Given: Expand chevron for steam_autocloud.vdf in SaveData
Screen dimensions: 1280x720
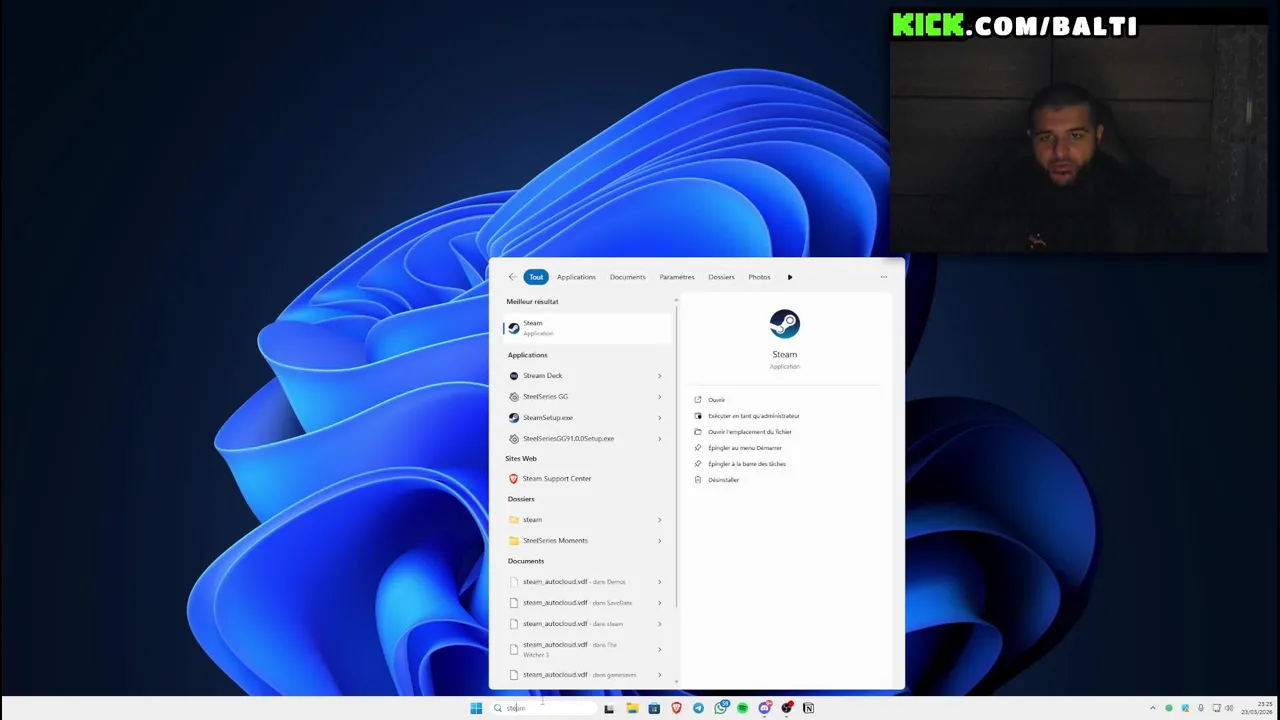Looking at the screenshot, I should pos(659,603).
